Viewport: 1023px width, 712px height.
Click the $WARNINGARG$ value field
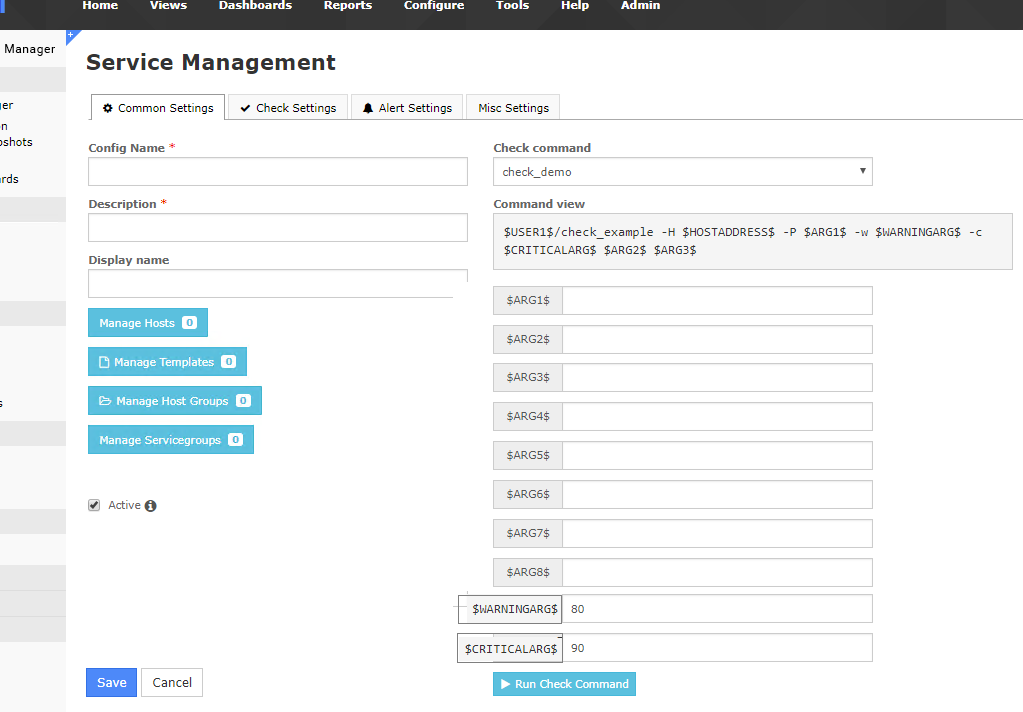coord(717,609)
